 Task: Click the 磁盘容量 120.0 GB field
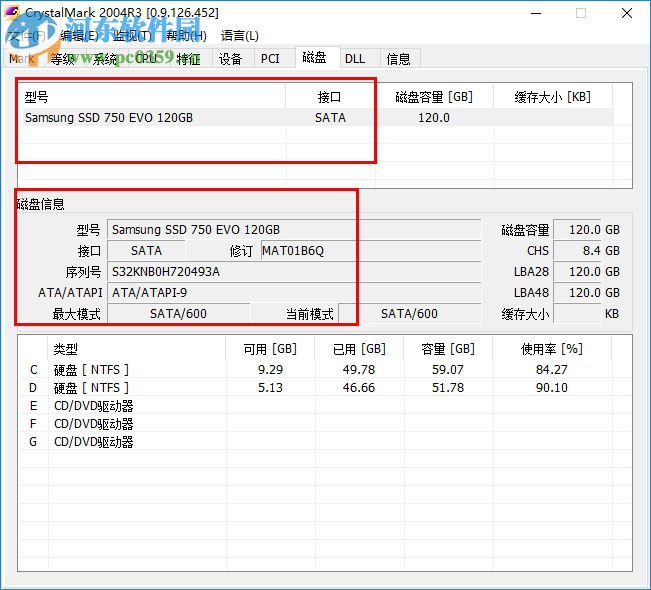[578, 230]
